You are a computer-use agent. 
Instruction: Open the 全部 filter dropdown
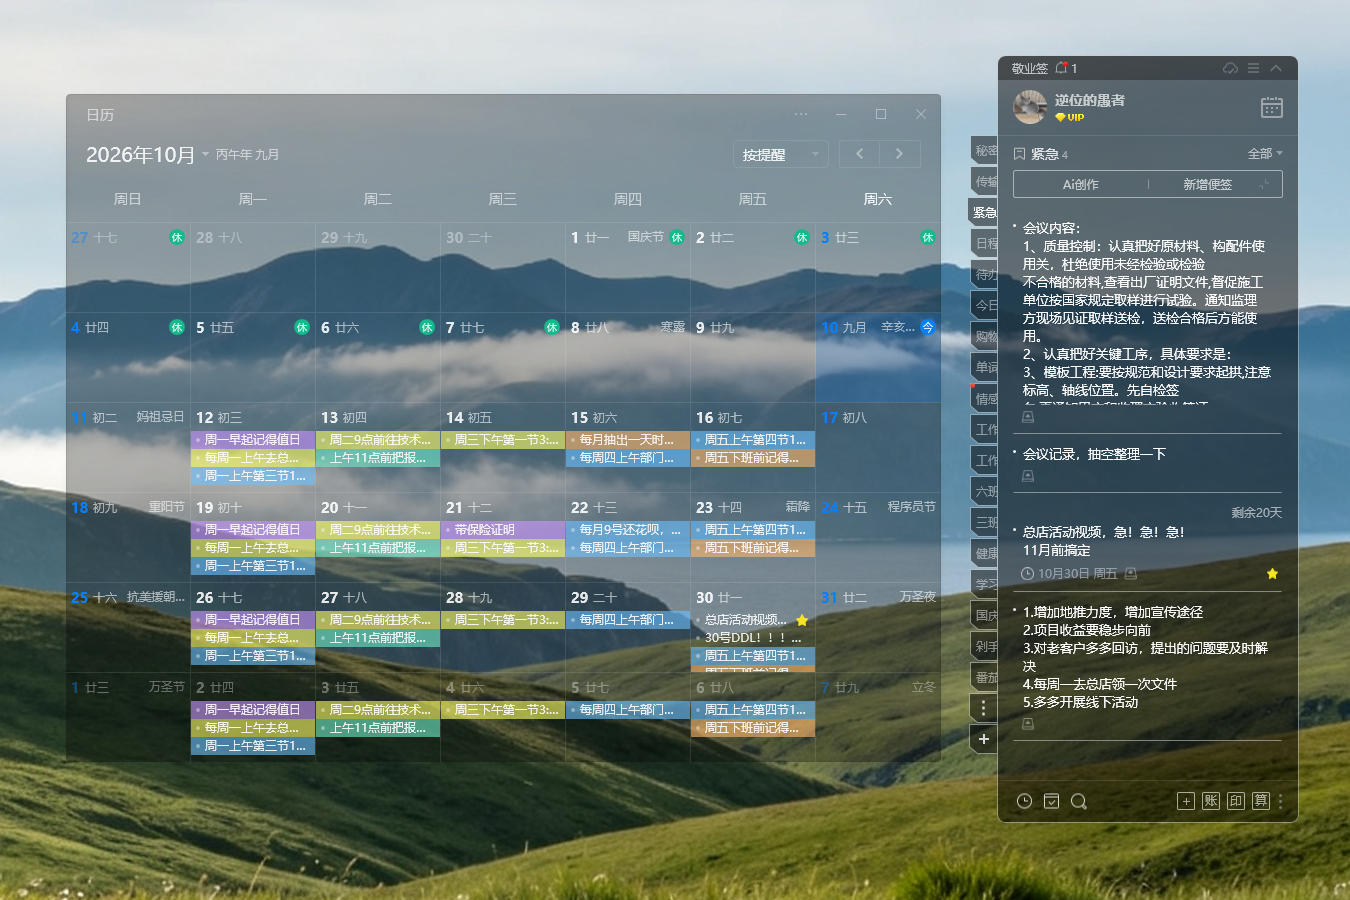pos(1265,154)
